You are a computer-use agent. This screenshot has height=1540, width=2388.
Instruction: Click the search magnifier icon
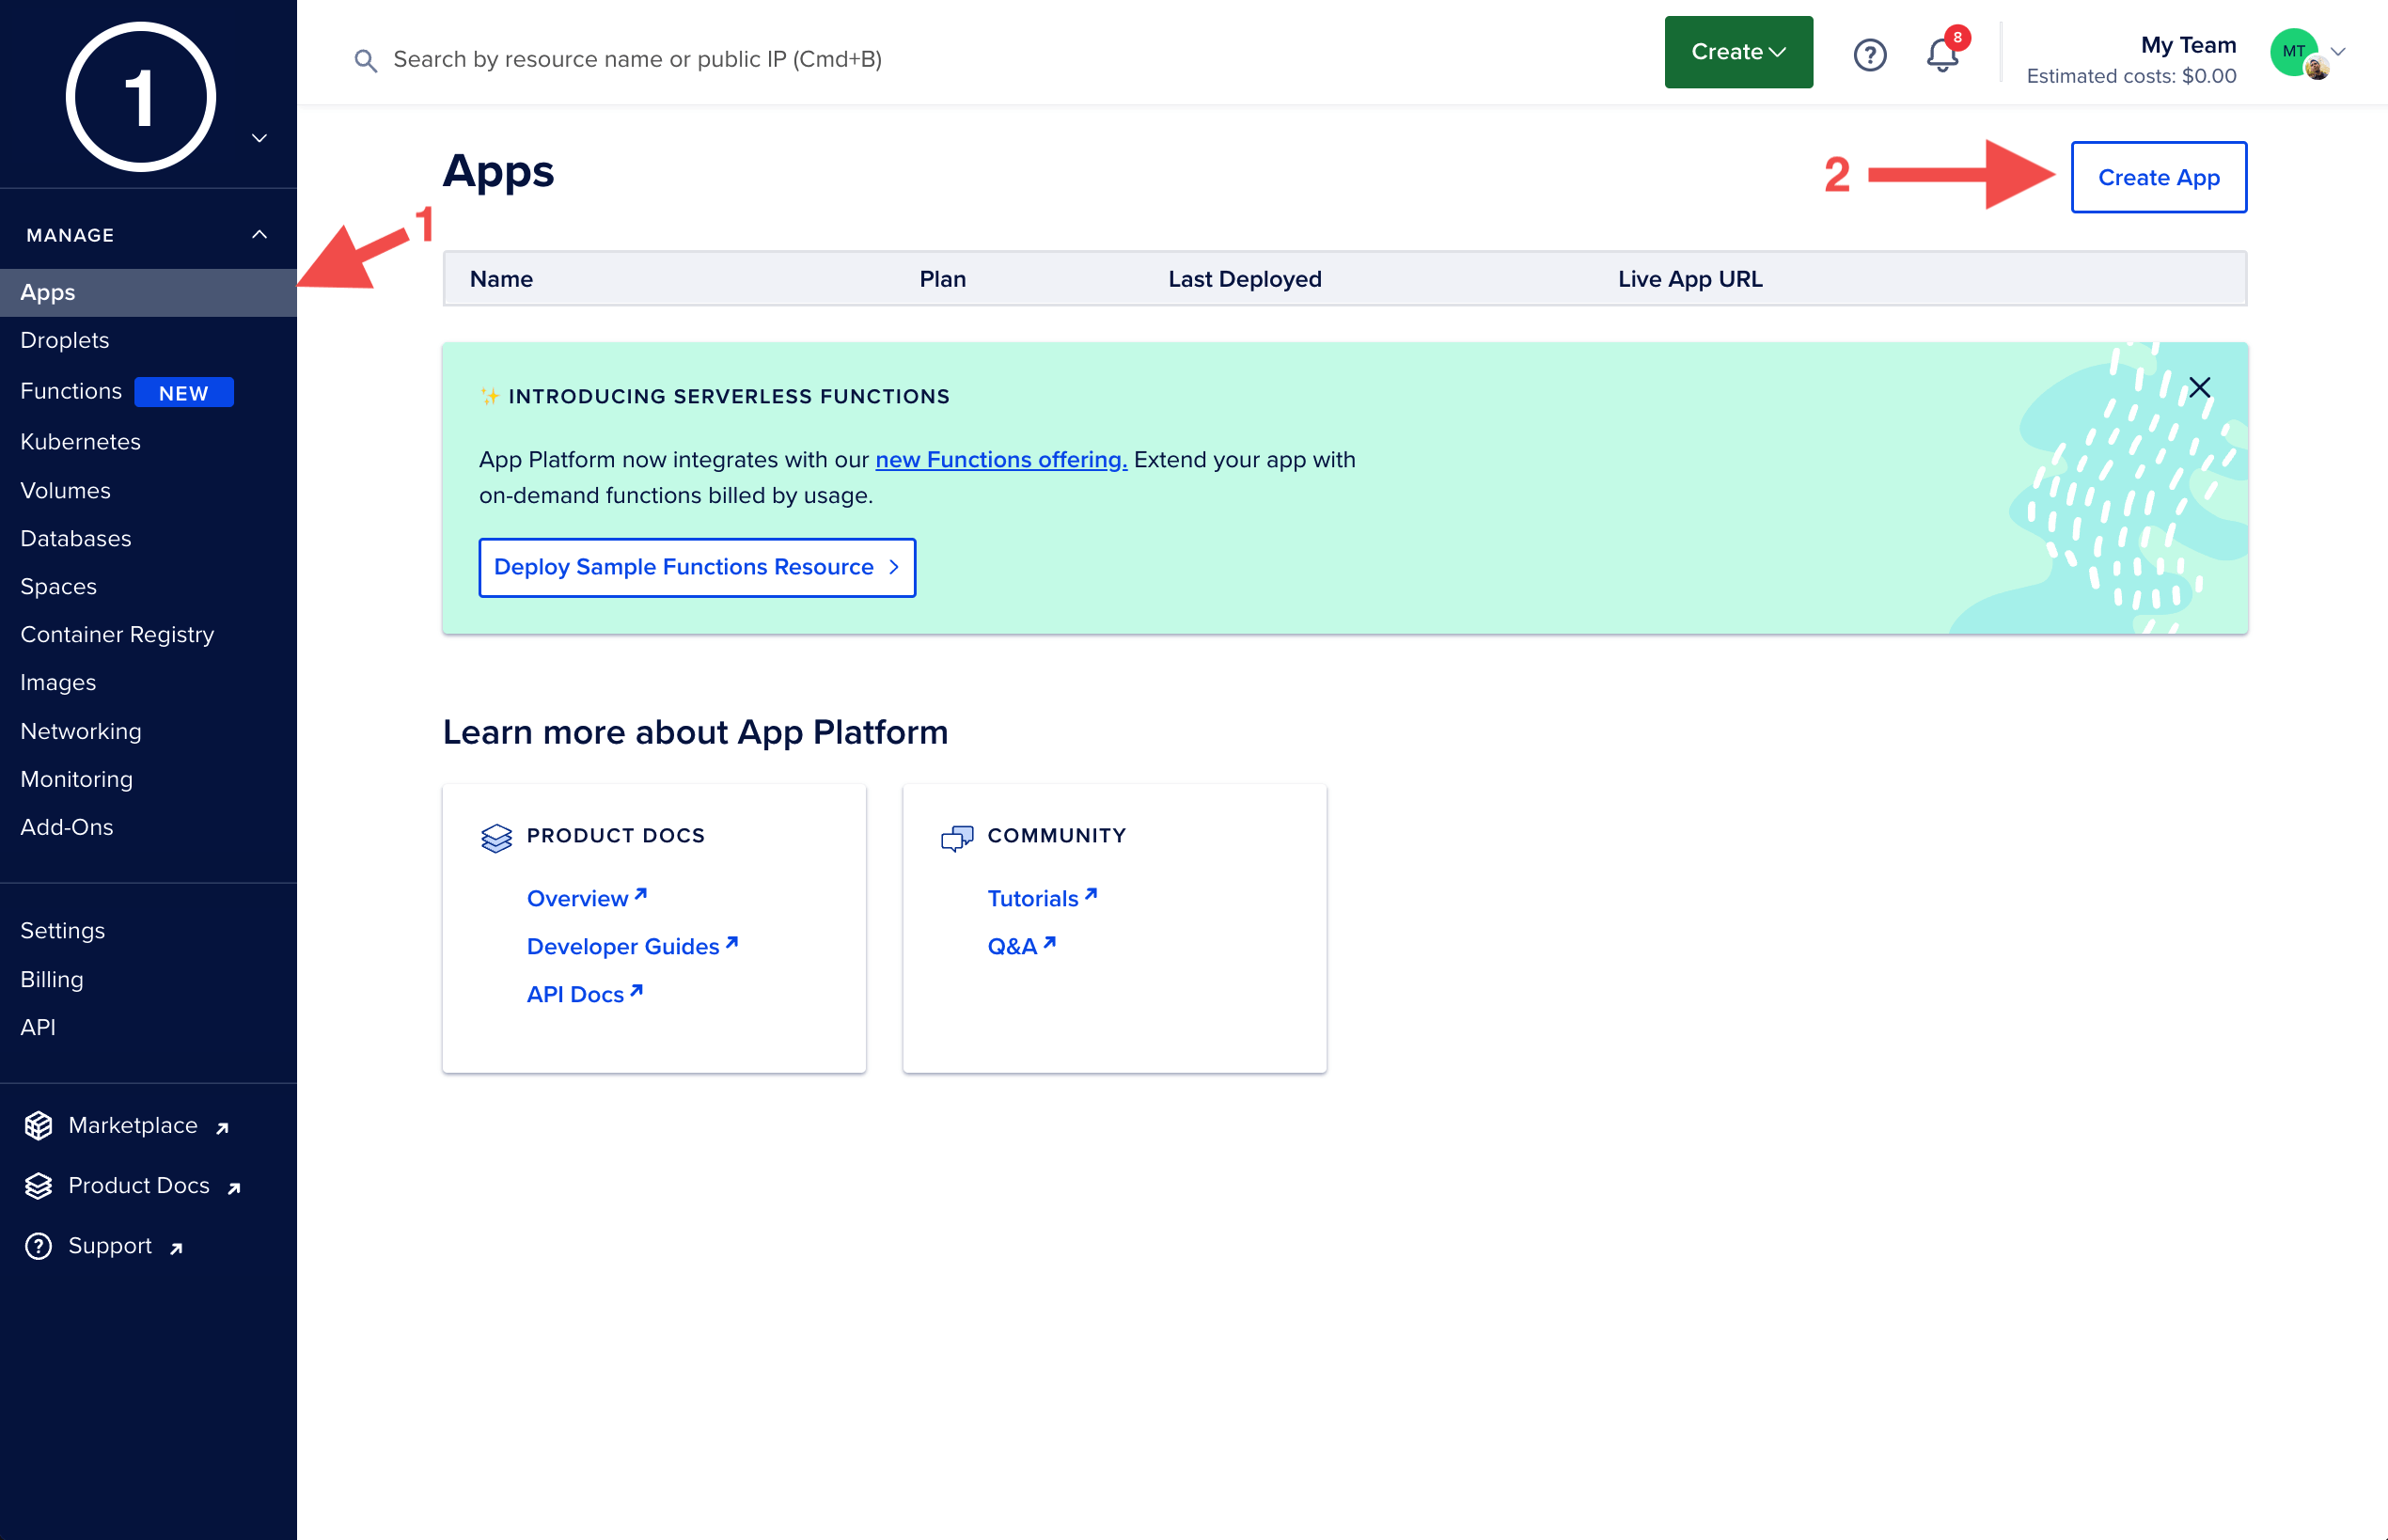pyautogui.click(x=366, y=60)
